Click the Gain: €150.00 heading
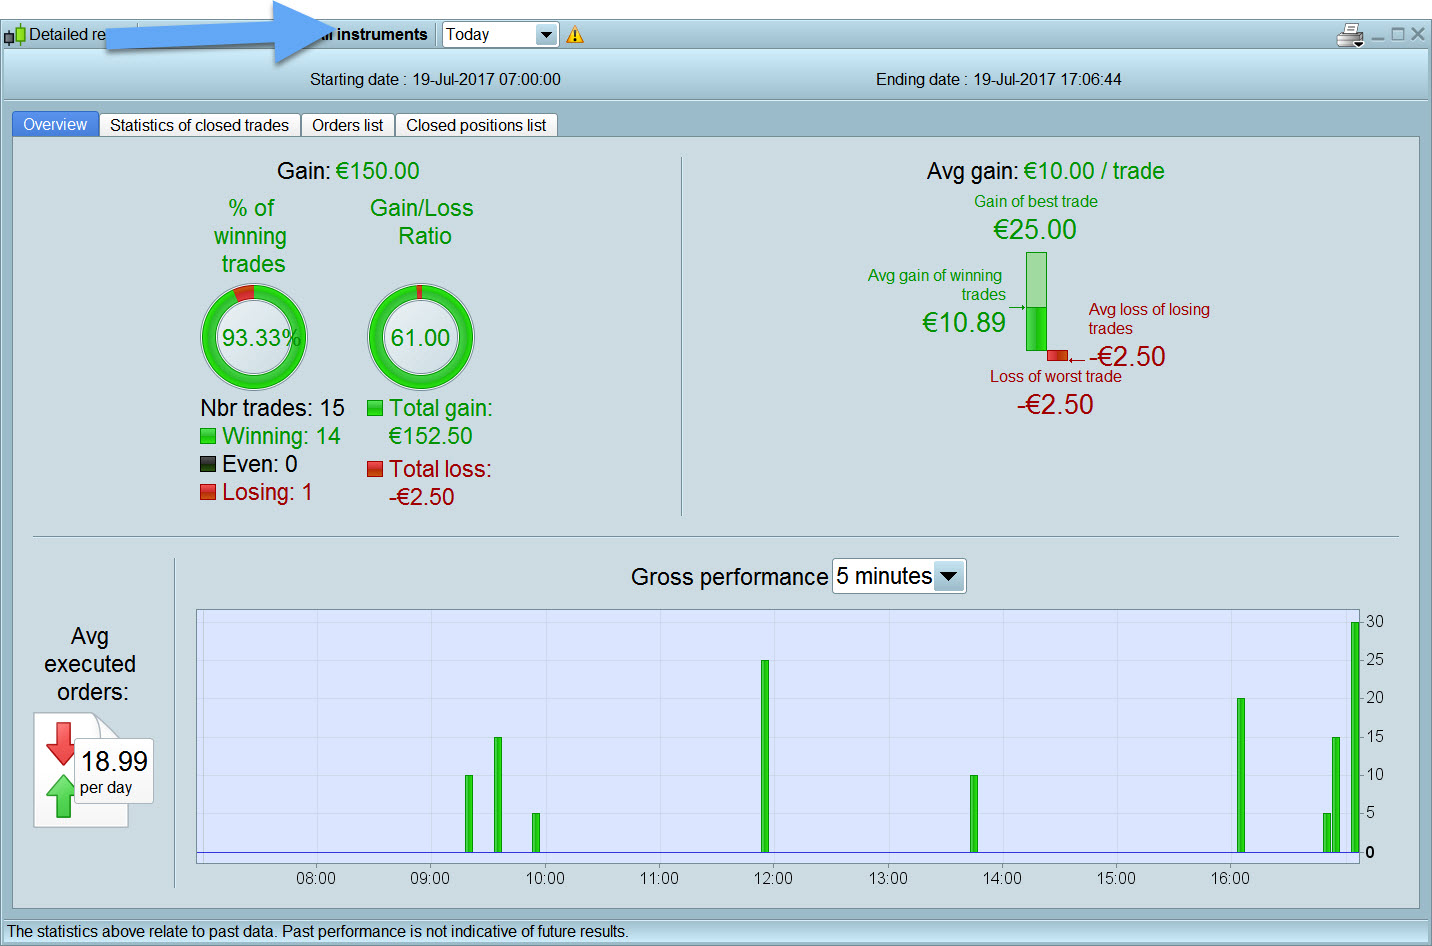1432x946 pixels. 348,171
